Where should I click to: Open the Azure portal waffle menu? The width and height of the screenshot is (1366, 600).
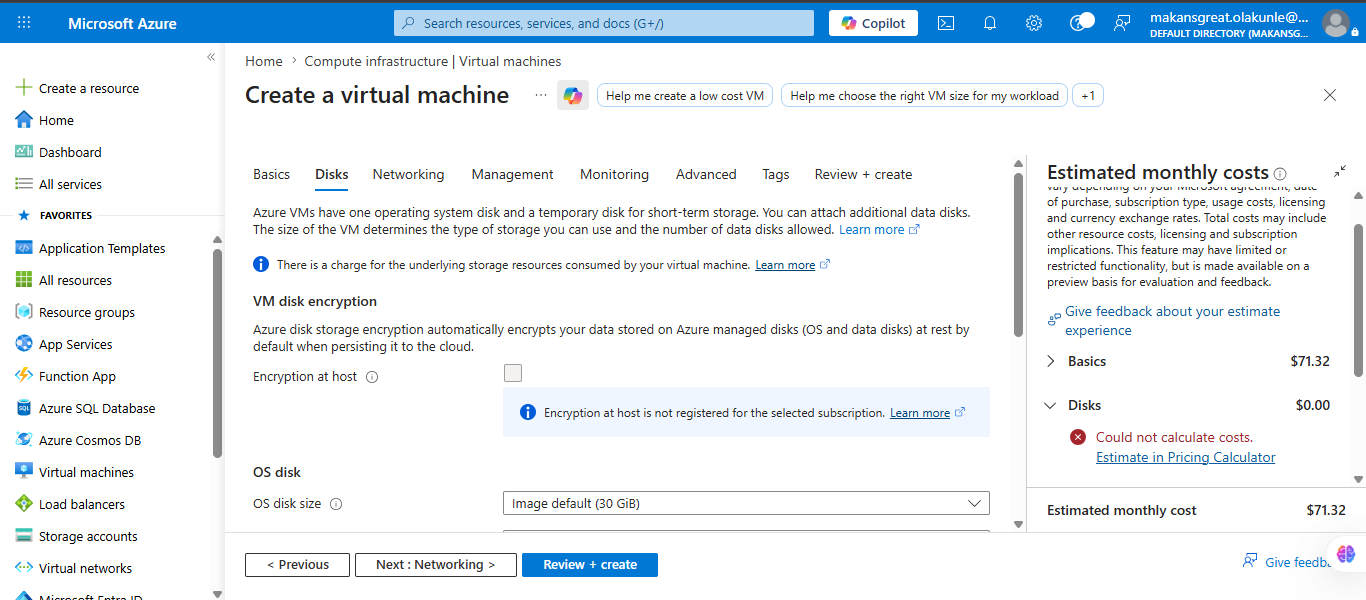pos(24,22)
